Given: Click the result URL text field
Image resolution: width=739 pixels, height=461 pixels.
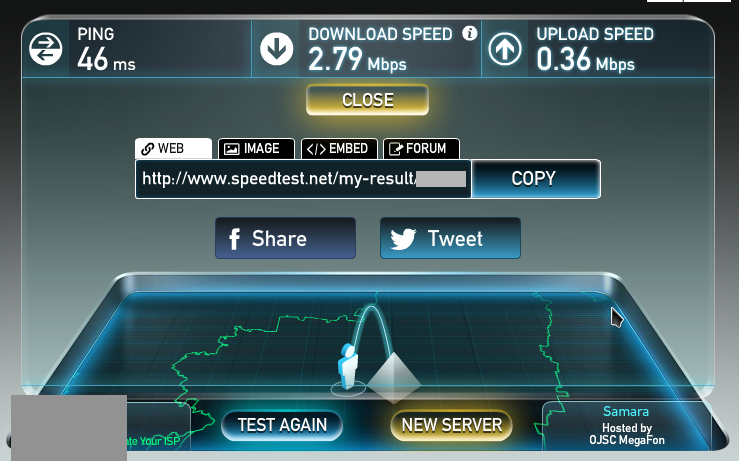Looking at the screenshot, I should pyautogui.click(x=304, y=179).
